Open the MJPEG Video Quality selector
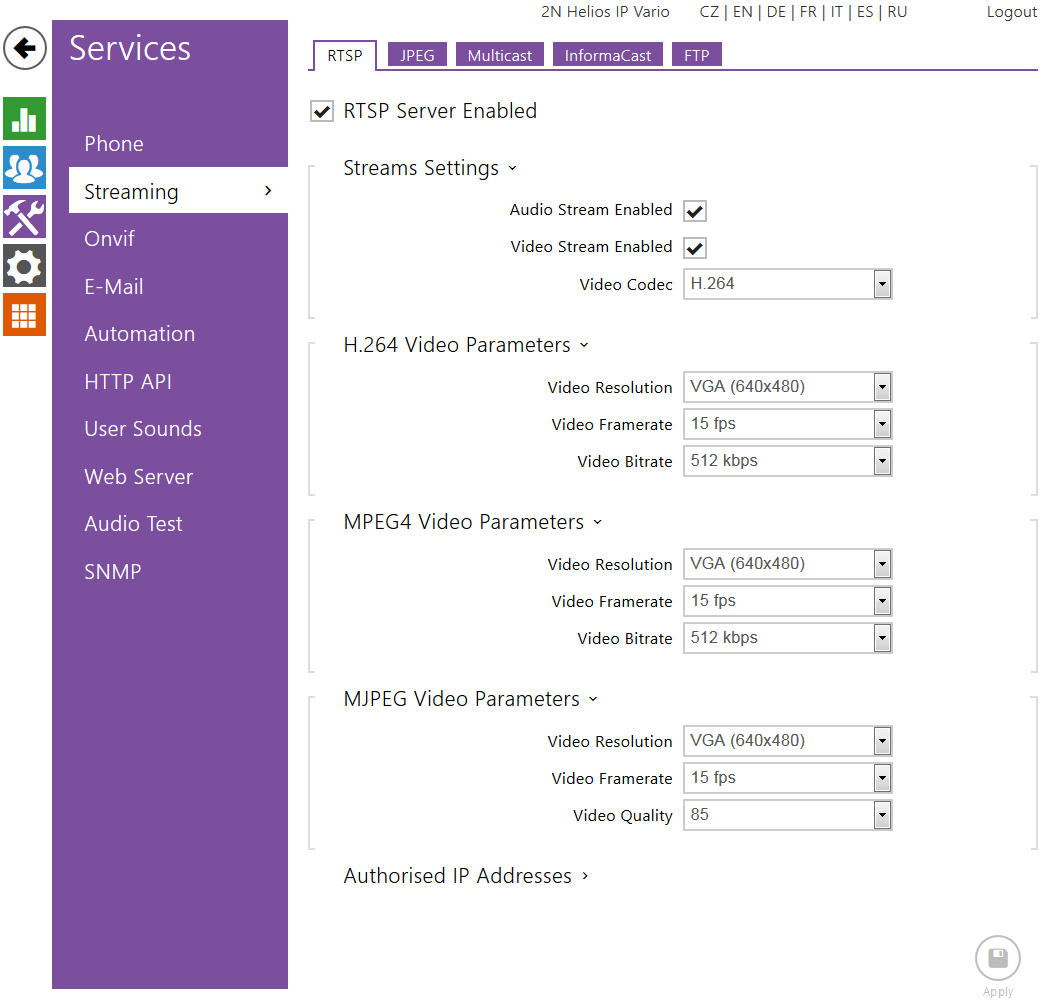Screen dimensions: 1045x1002 coord(881,814)
